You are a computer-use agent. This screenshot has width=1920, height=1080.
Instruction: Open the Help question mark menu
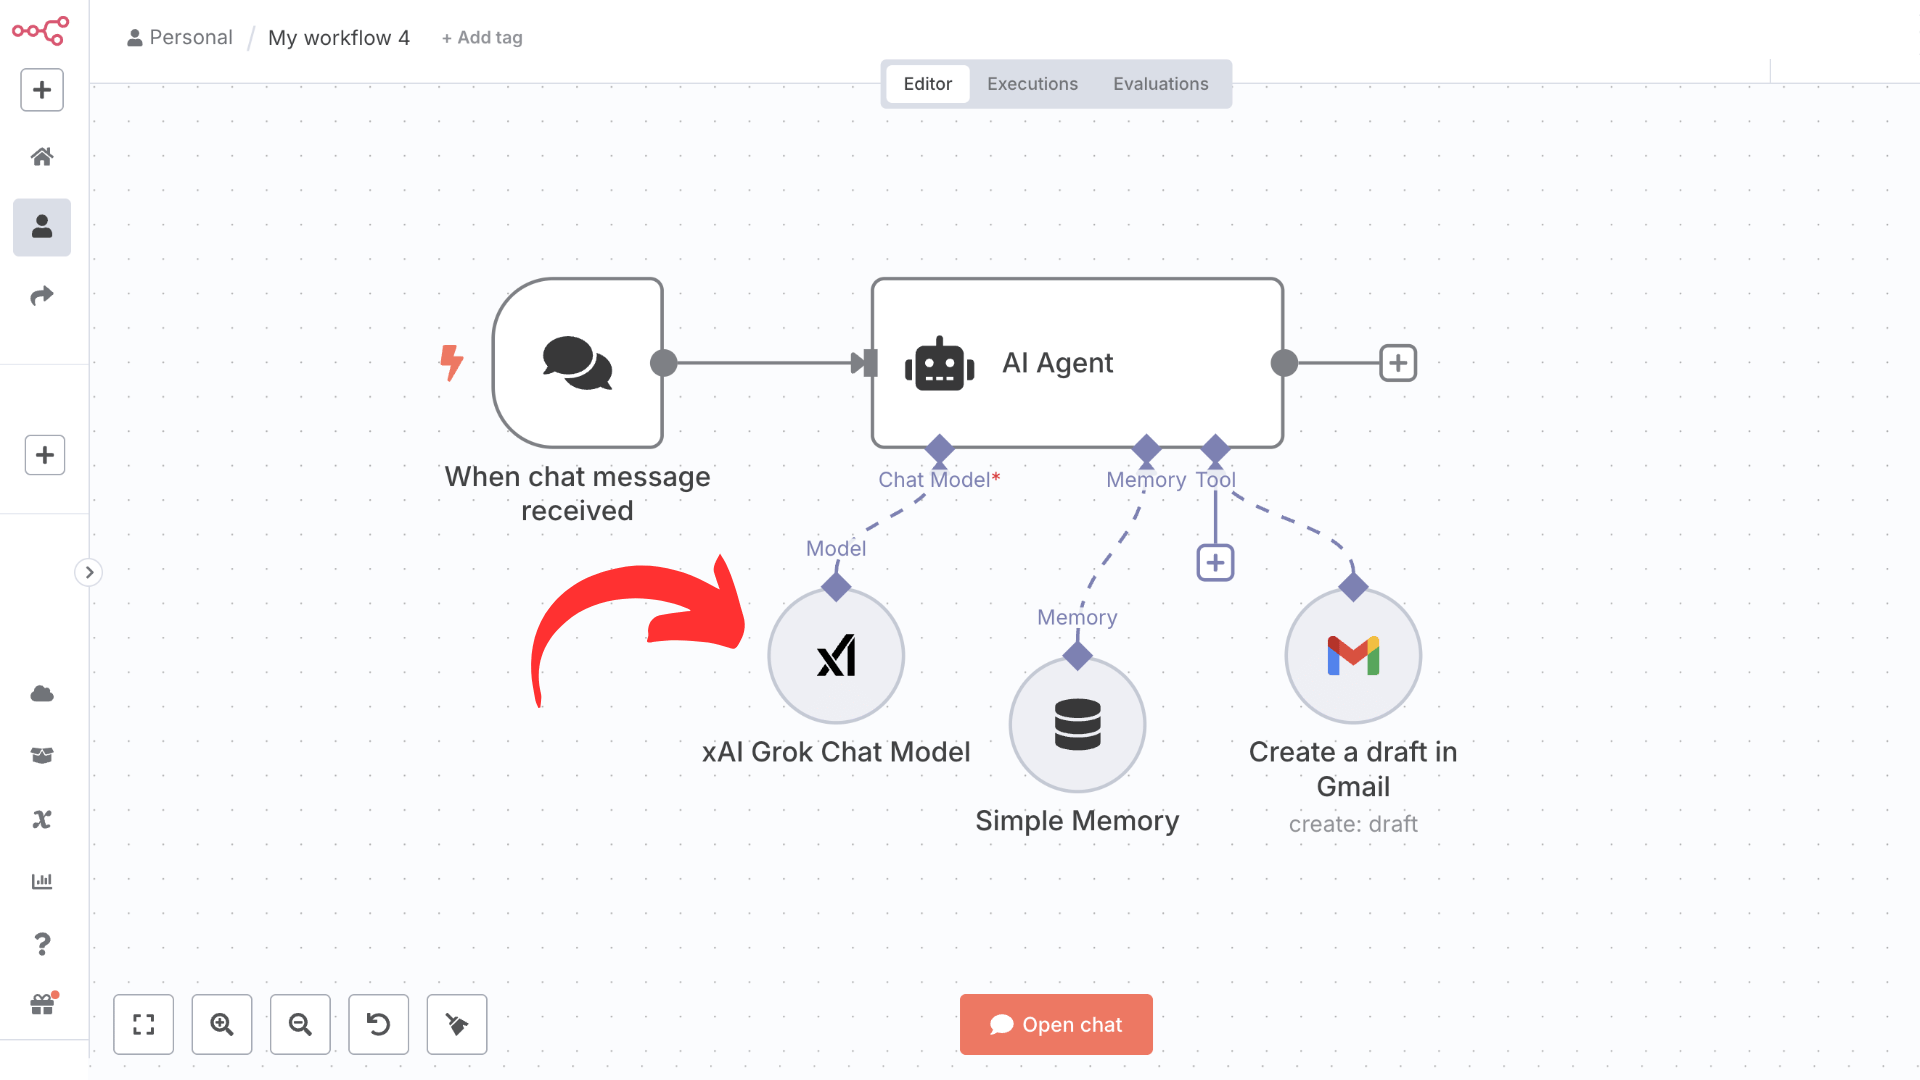42,943
